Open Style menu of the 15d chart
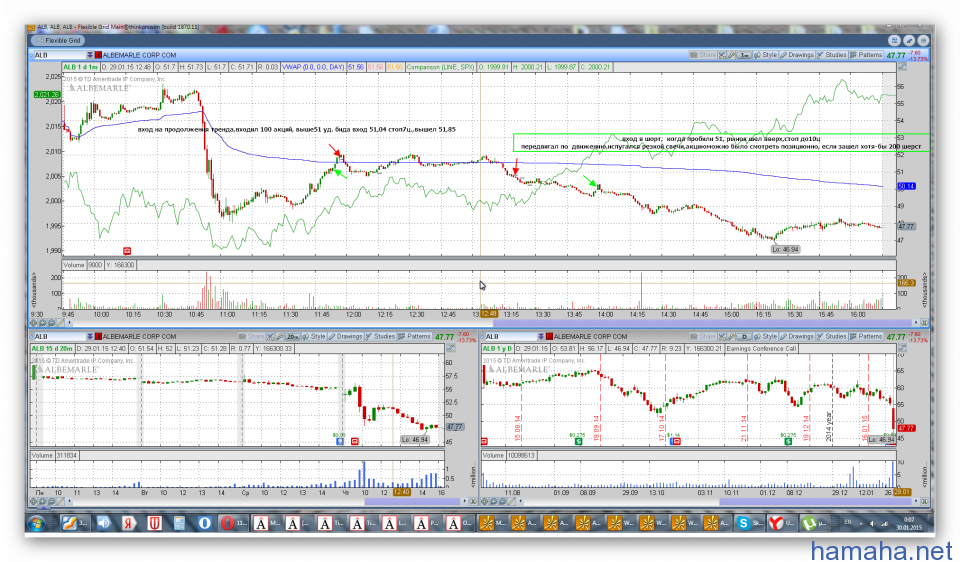This screenshot has height=562, width=960. pyautogui.click(x=314, y=337)
